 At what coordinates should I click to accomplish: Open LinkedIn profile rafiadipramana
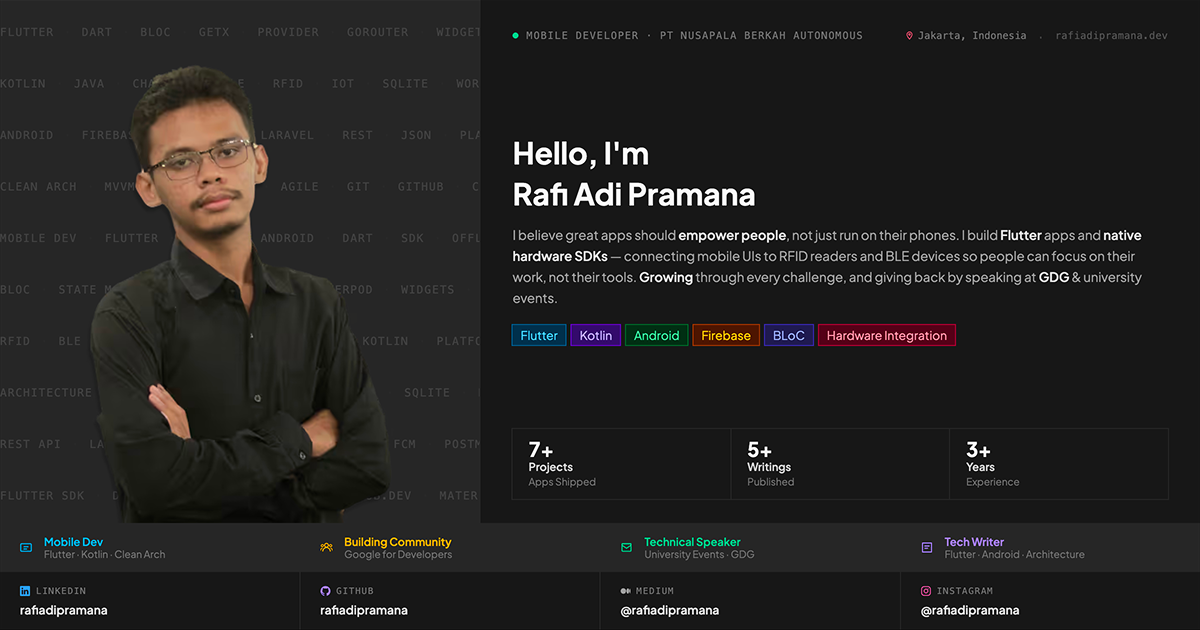[x=64, y=610]
